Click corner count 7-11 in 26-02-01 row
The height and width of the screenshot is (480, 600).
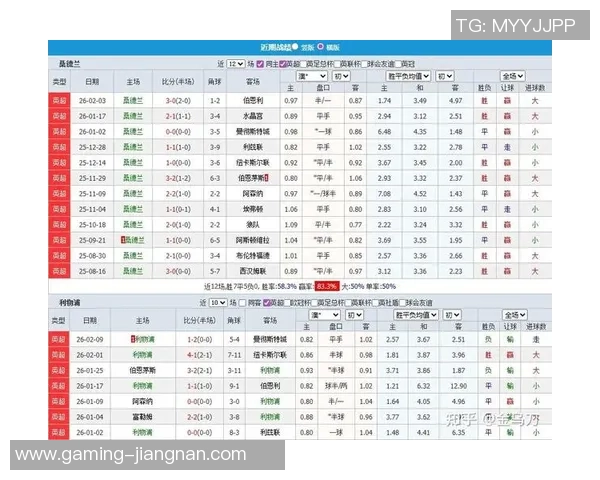[234, 355]
